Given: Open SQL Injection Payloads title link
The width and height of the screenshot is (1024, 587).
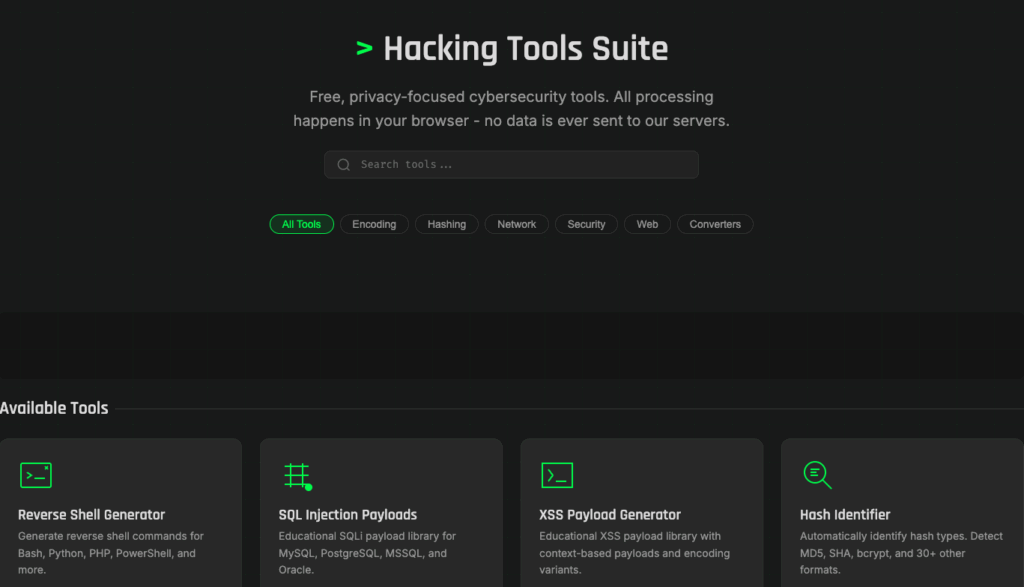Looking at the screenshot, I should [x=348, y=515].
